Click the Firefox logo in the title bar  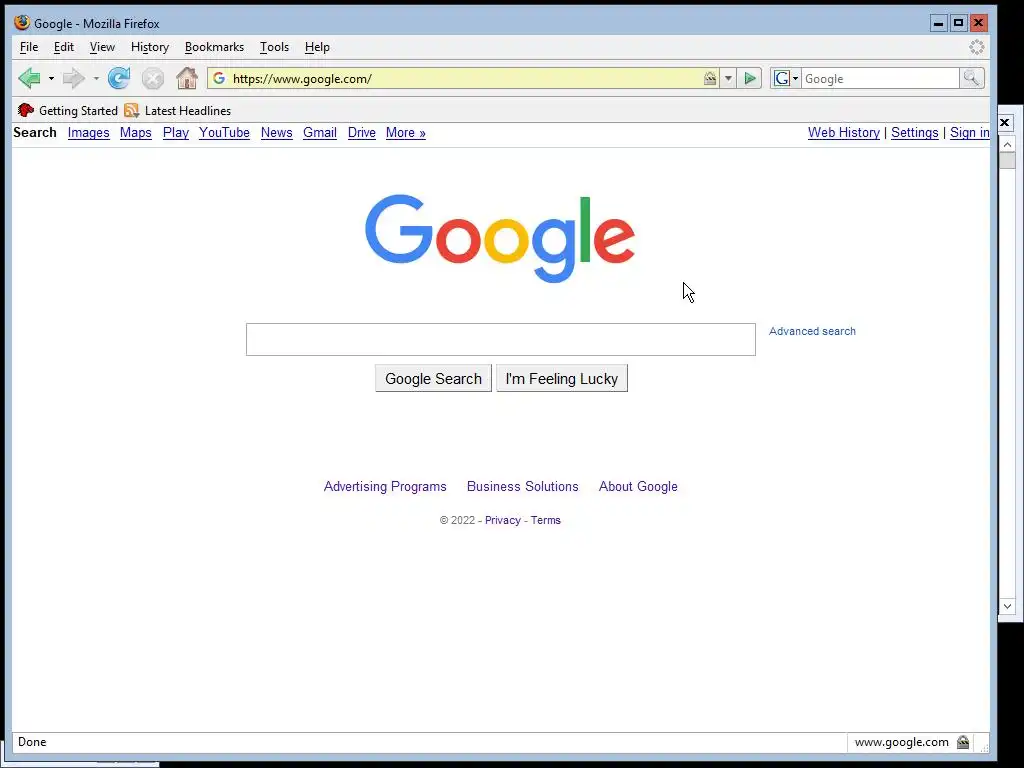tap(22, 23)
